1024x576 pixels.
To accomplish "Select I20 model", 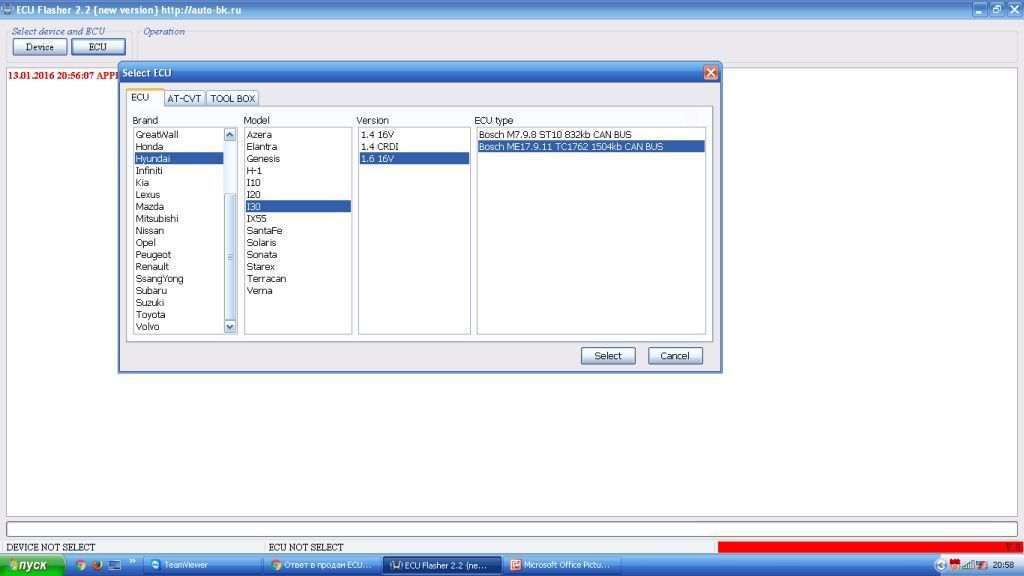I will click(x=298, y=195).
